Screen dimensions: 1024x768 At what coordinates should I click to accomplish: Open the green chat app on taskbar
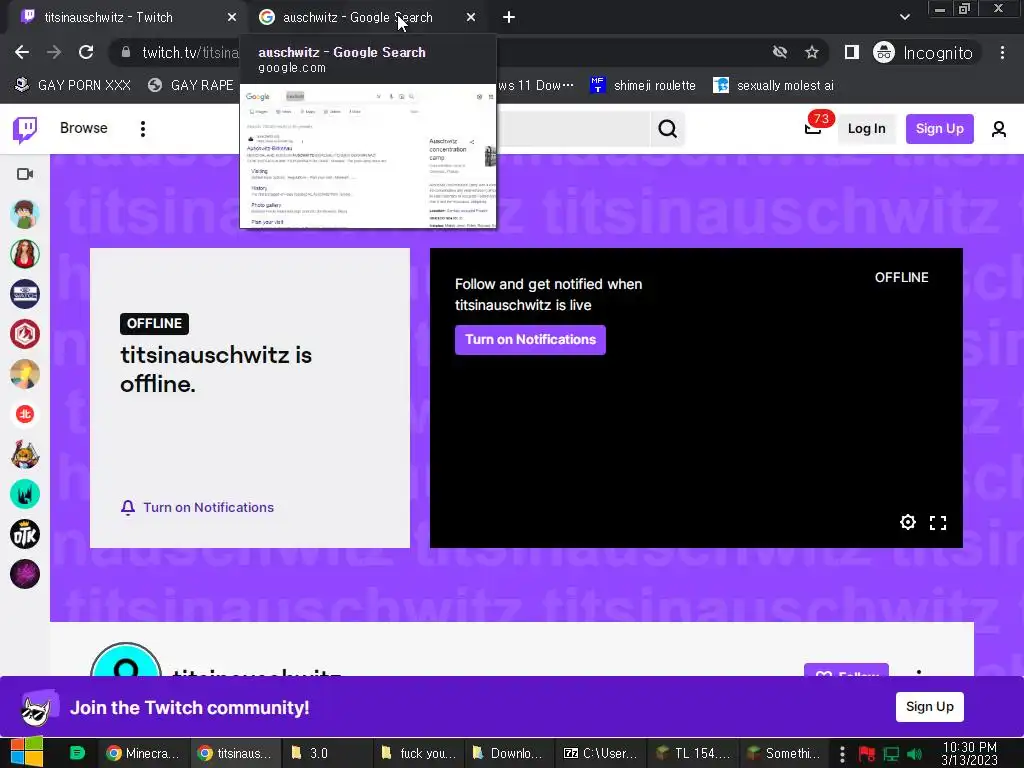(76, 753)
